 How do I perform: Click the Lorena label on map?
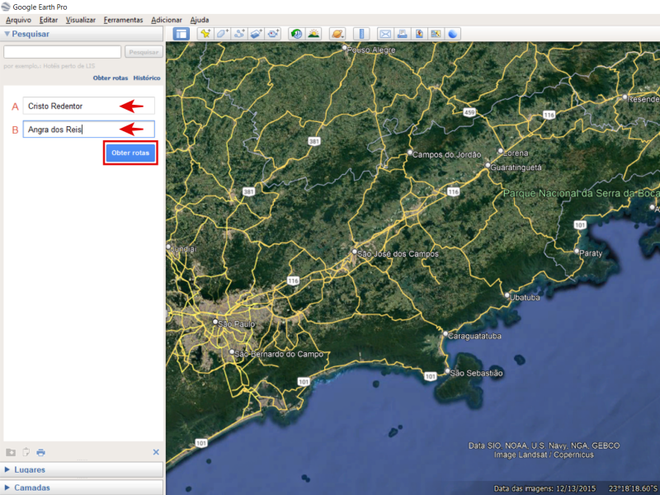pos(516,153)
